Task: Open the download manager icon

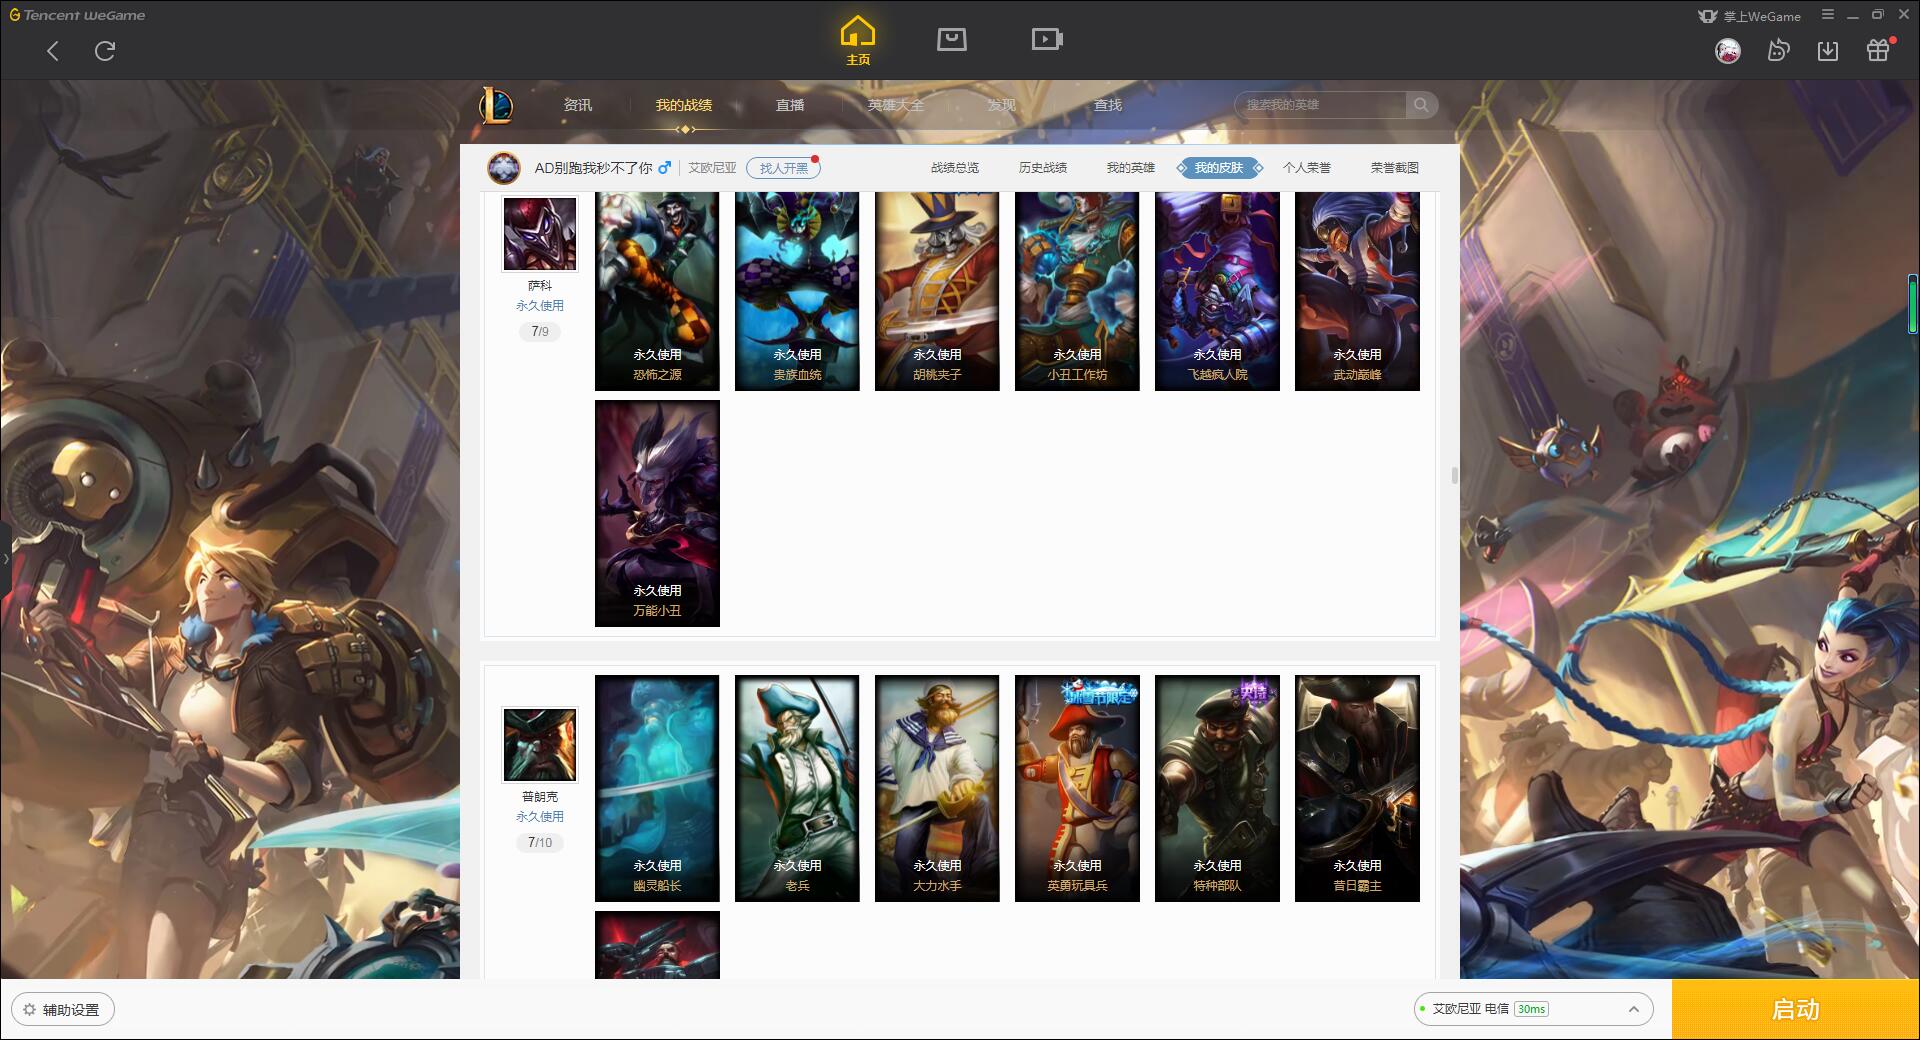Action: [x=1828, y=51]
